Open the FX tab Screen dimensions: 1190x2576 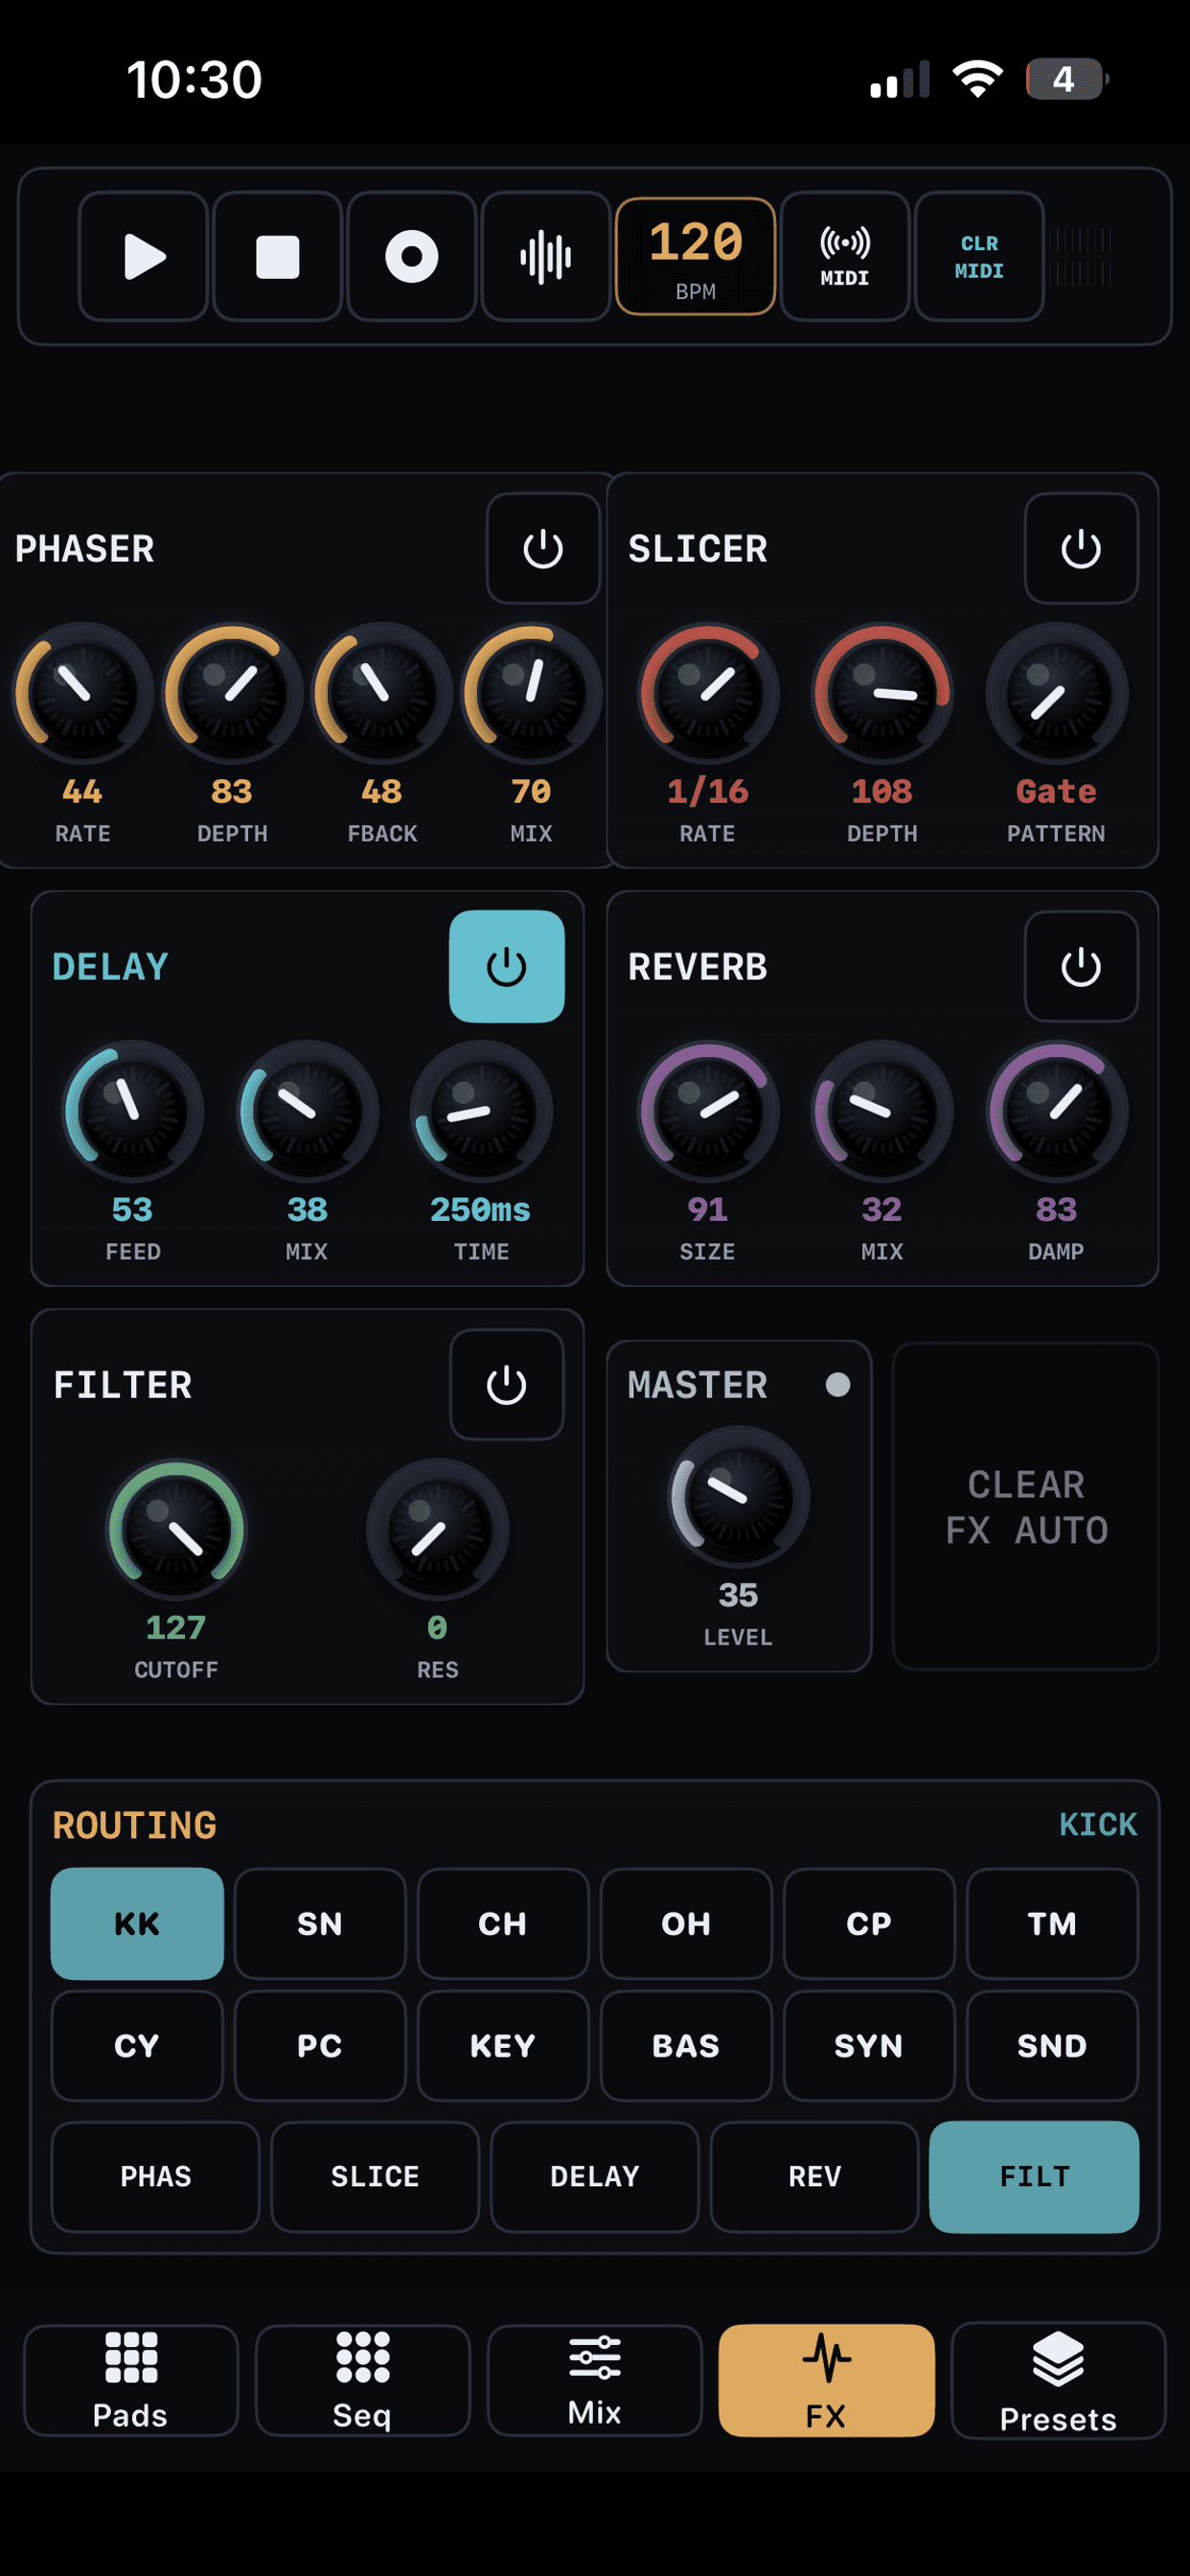click(826, 2380)
